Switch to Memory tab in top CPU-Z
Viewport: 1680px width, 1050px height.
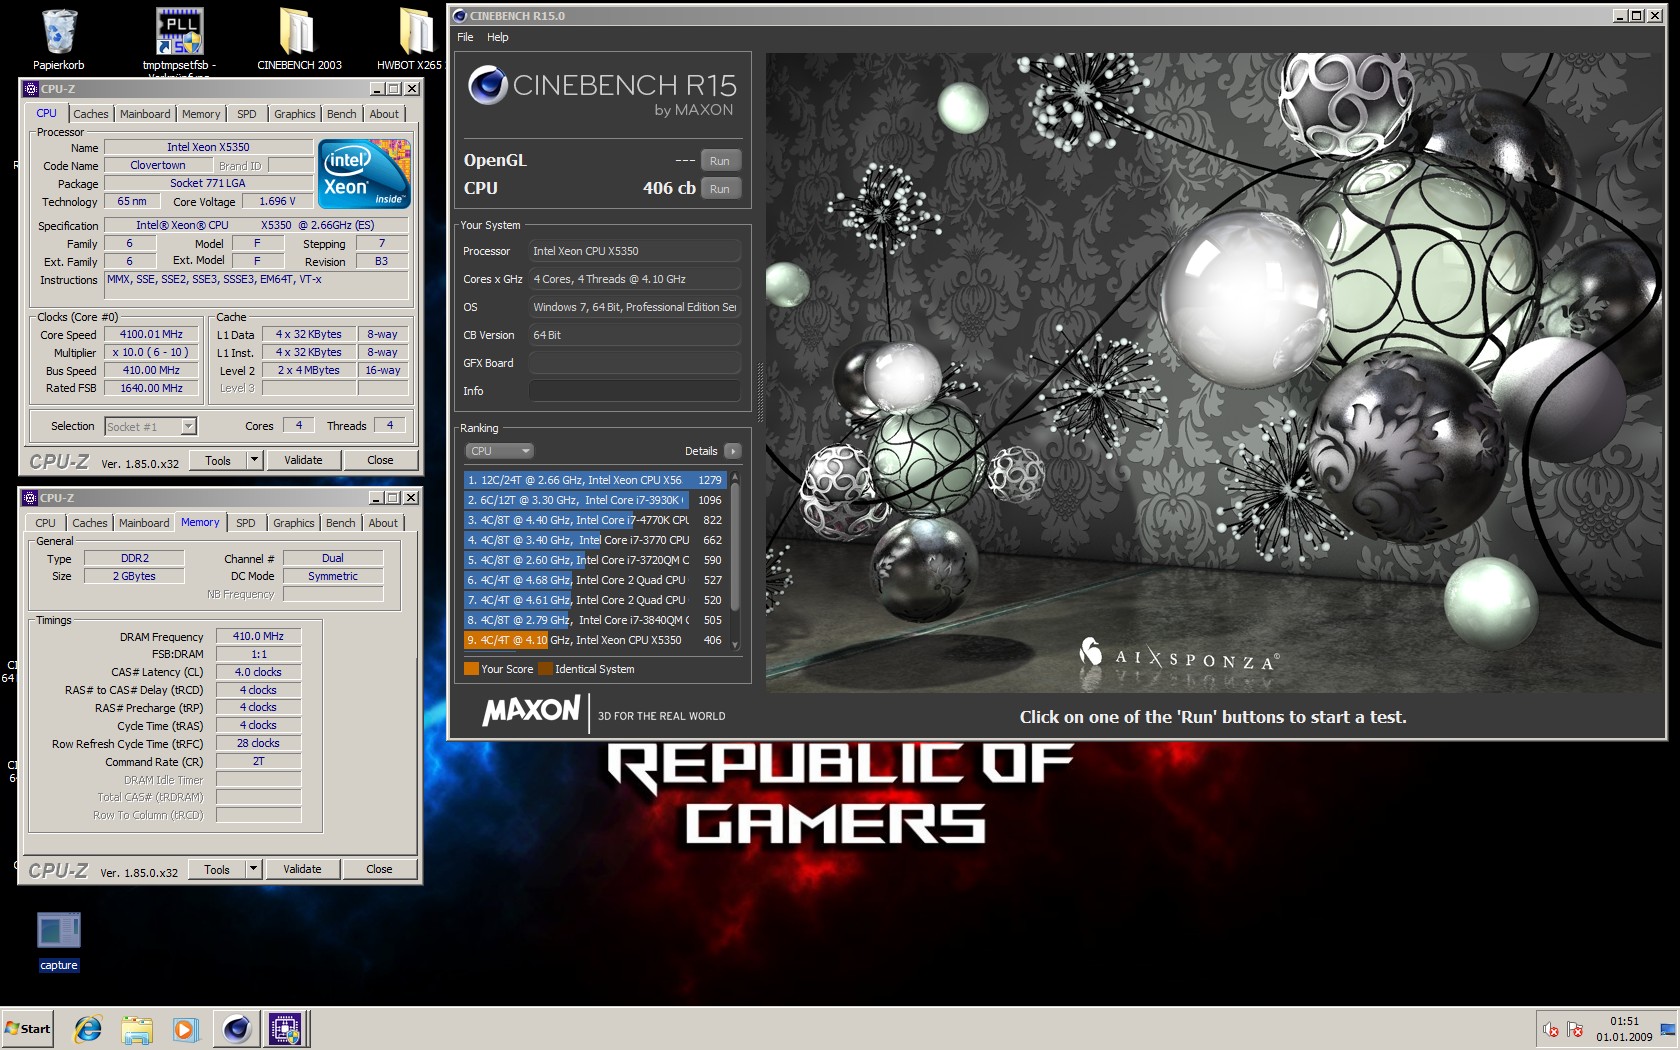201,114
